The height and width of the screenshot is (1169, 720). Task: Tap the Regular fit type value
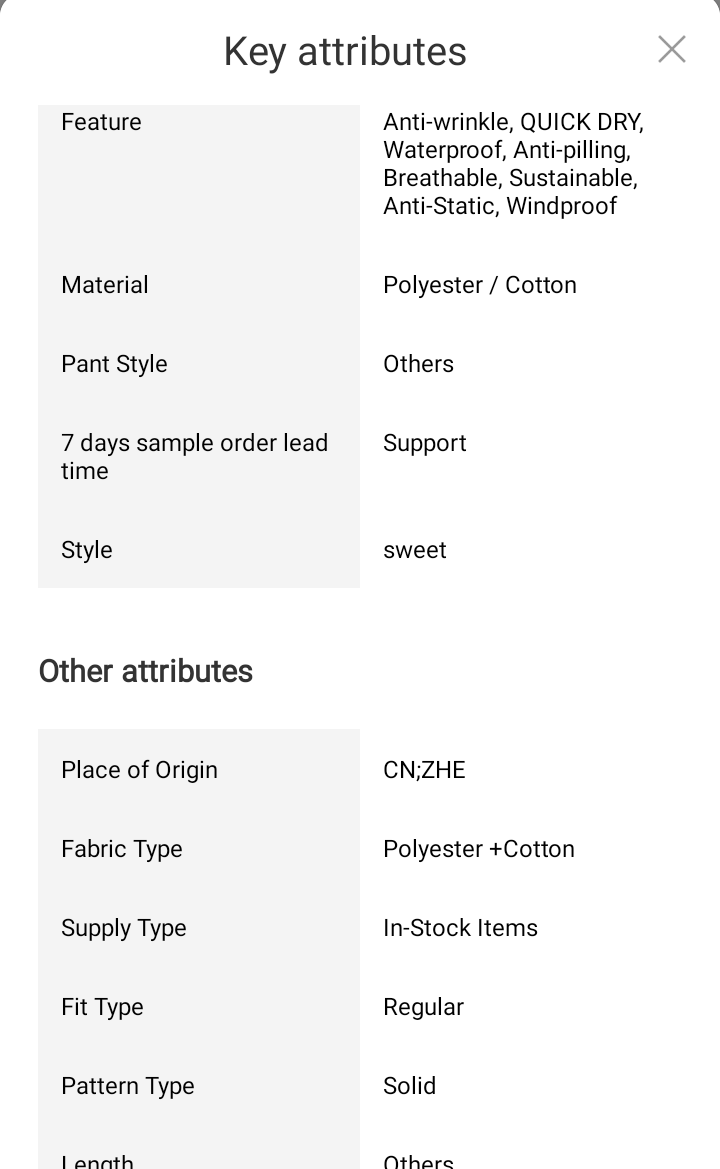pos(423,1007)
